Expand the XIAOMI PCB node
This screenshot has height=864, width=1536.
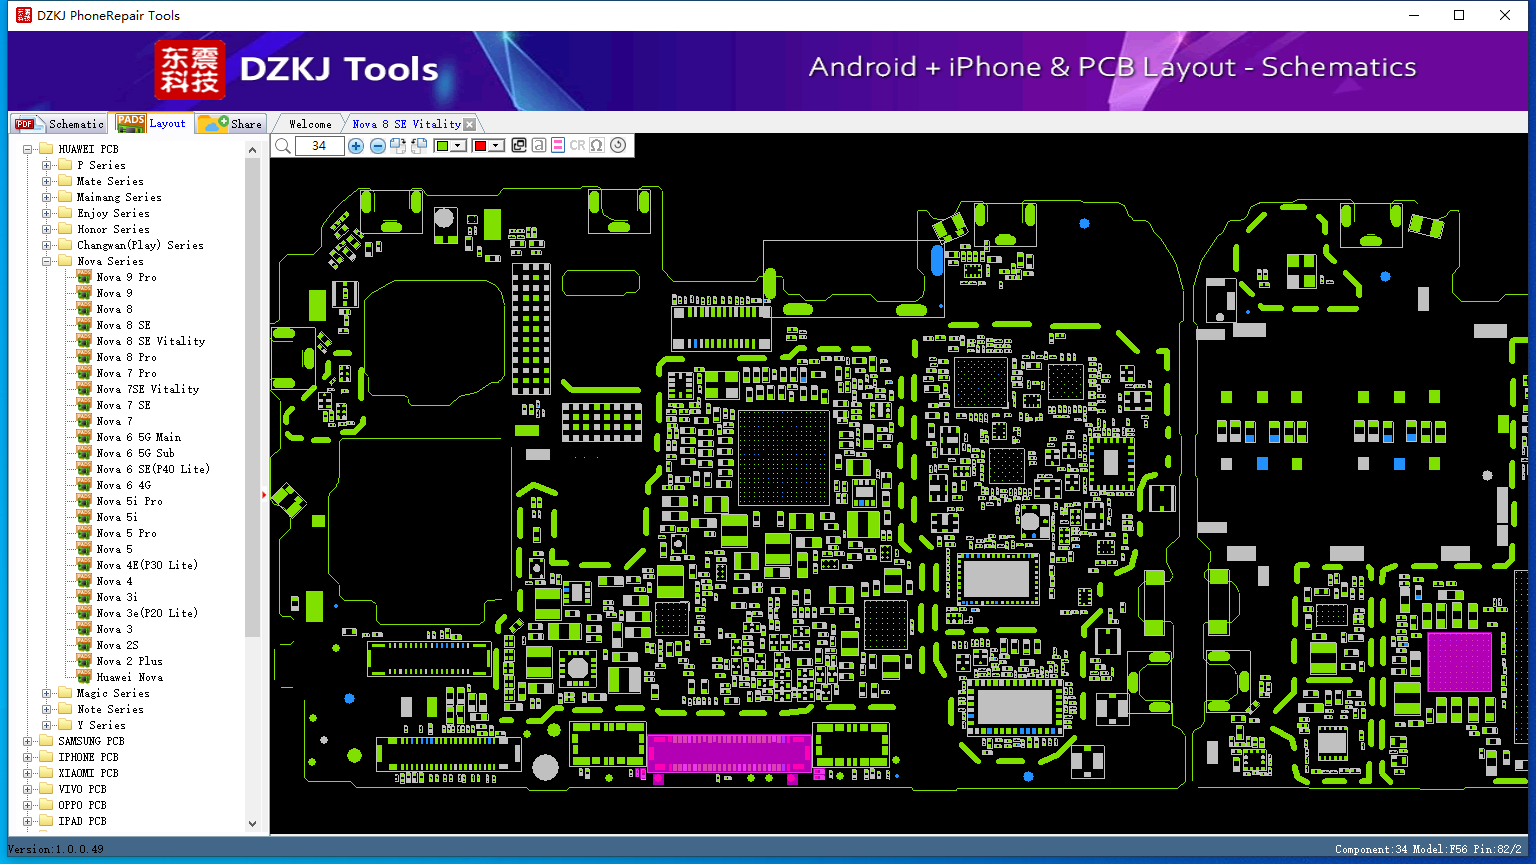(x=28, y=774)
